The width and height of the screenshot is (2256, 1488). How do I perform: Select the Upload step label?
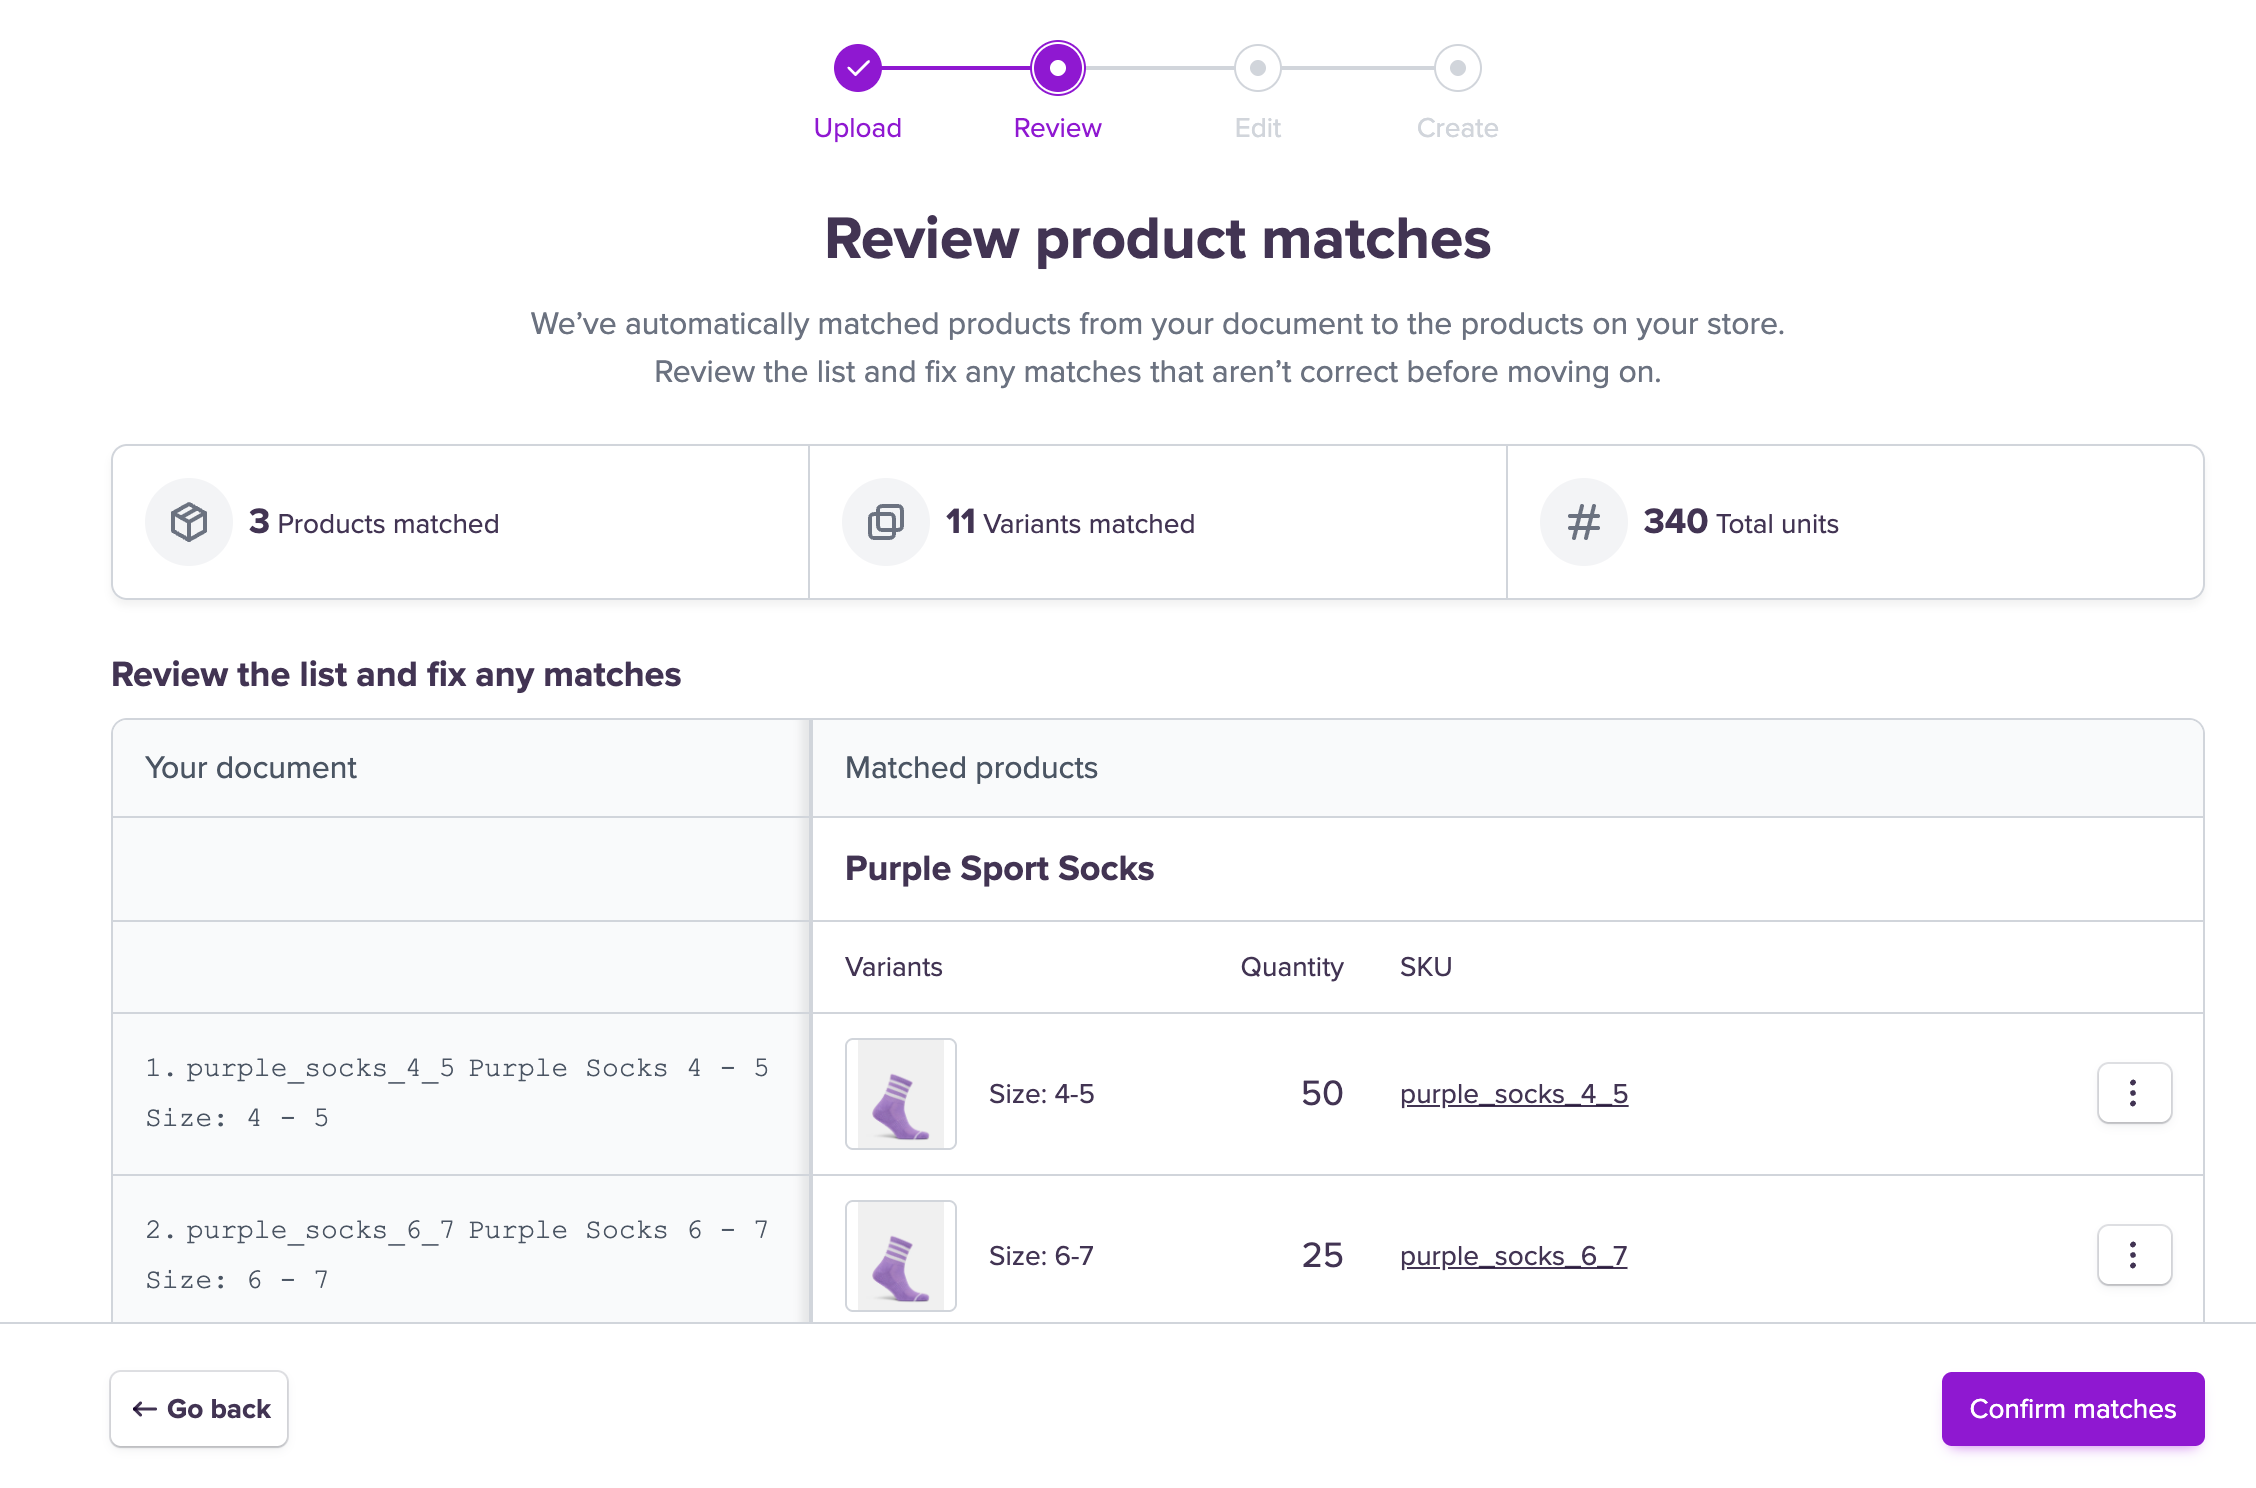coord(857,128)
